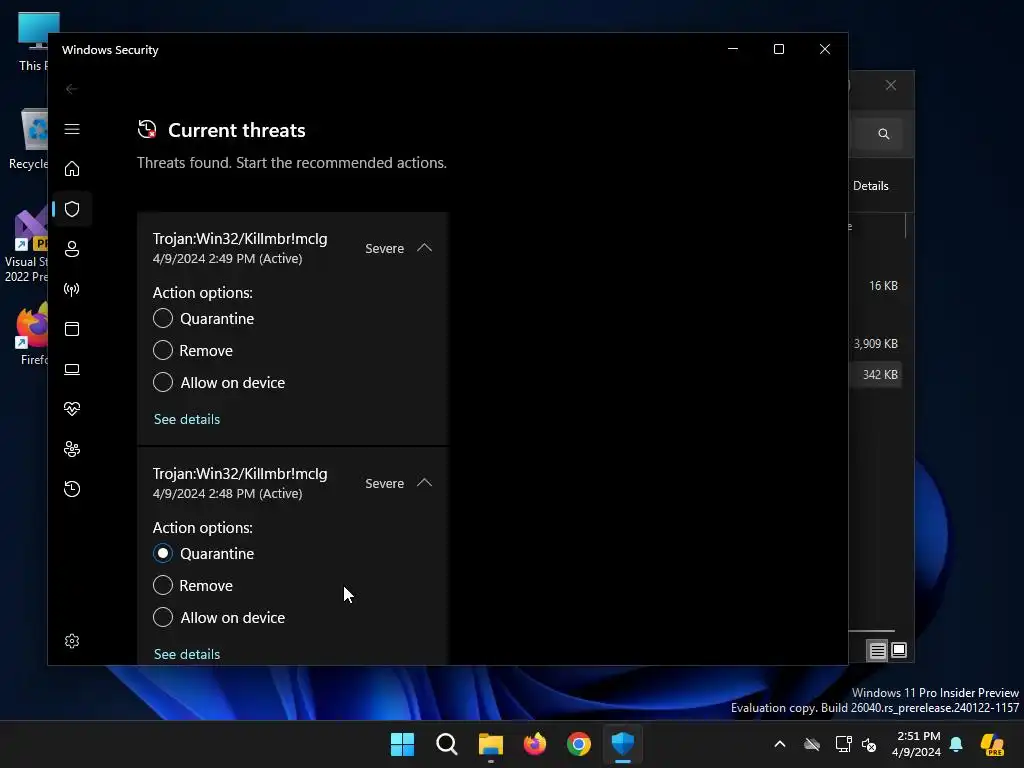Click the back arrow in Windows Security

pyautogui.click(x=72, y=89)
